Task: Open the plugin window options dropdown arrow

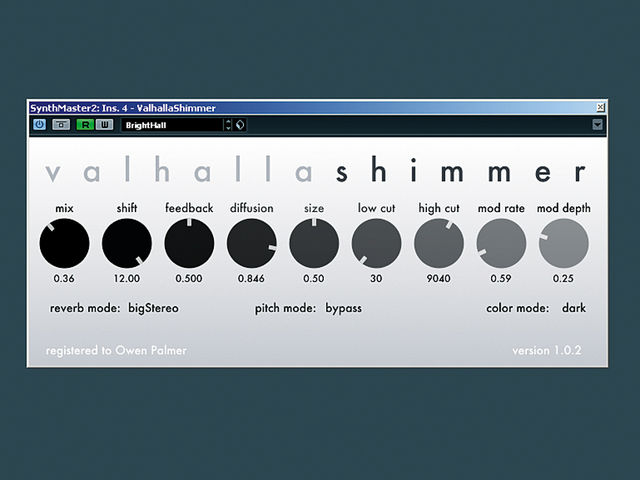Action: tap(597, 124)
